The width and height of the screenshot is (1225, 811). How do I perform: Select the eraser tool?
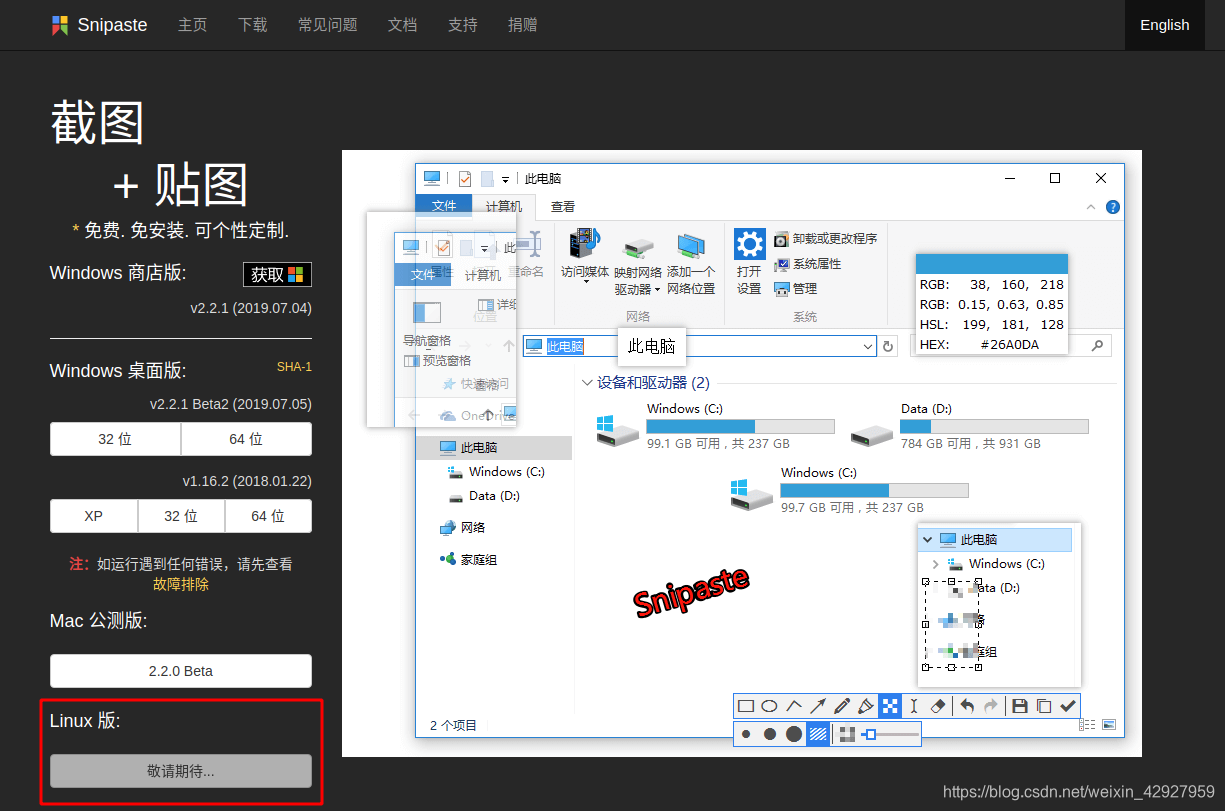click(937, 706)
